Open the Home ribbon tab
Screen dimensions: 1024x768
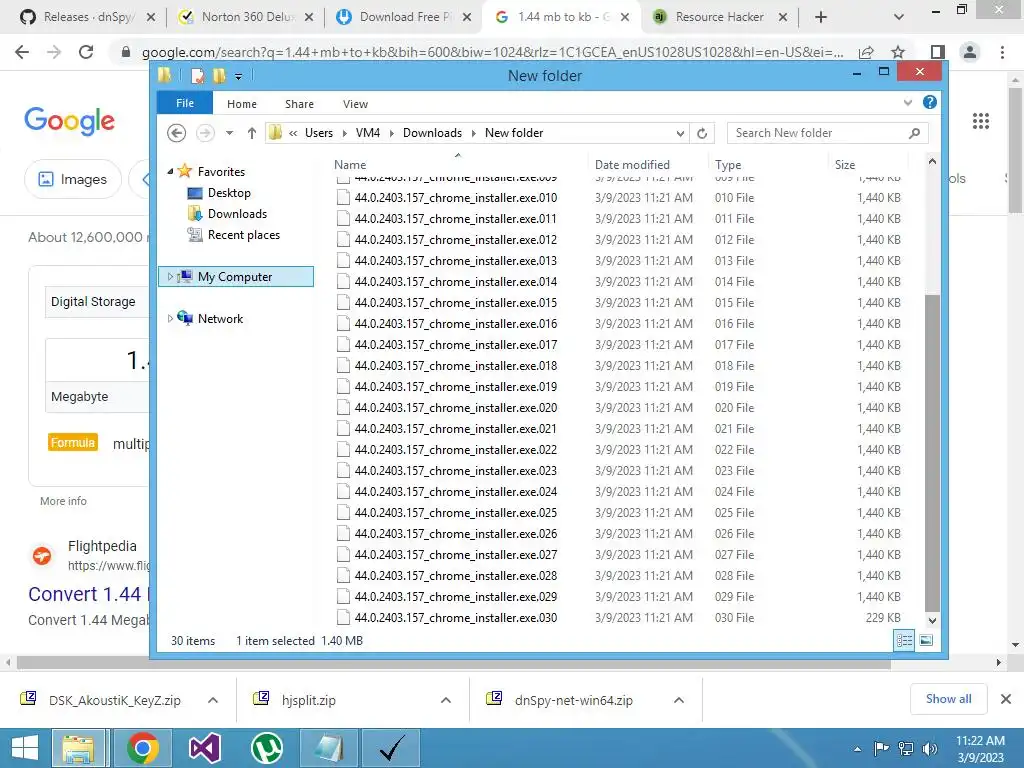click(242, 104)
